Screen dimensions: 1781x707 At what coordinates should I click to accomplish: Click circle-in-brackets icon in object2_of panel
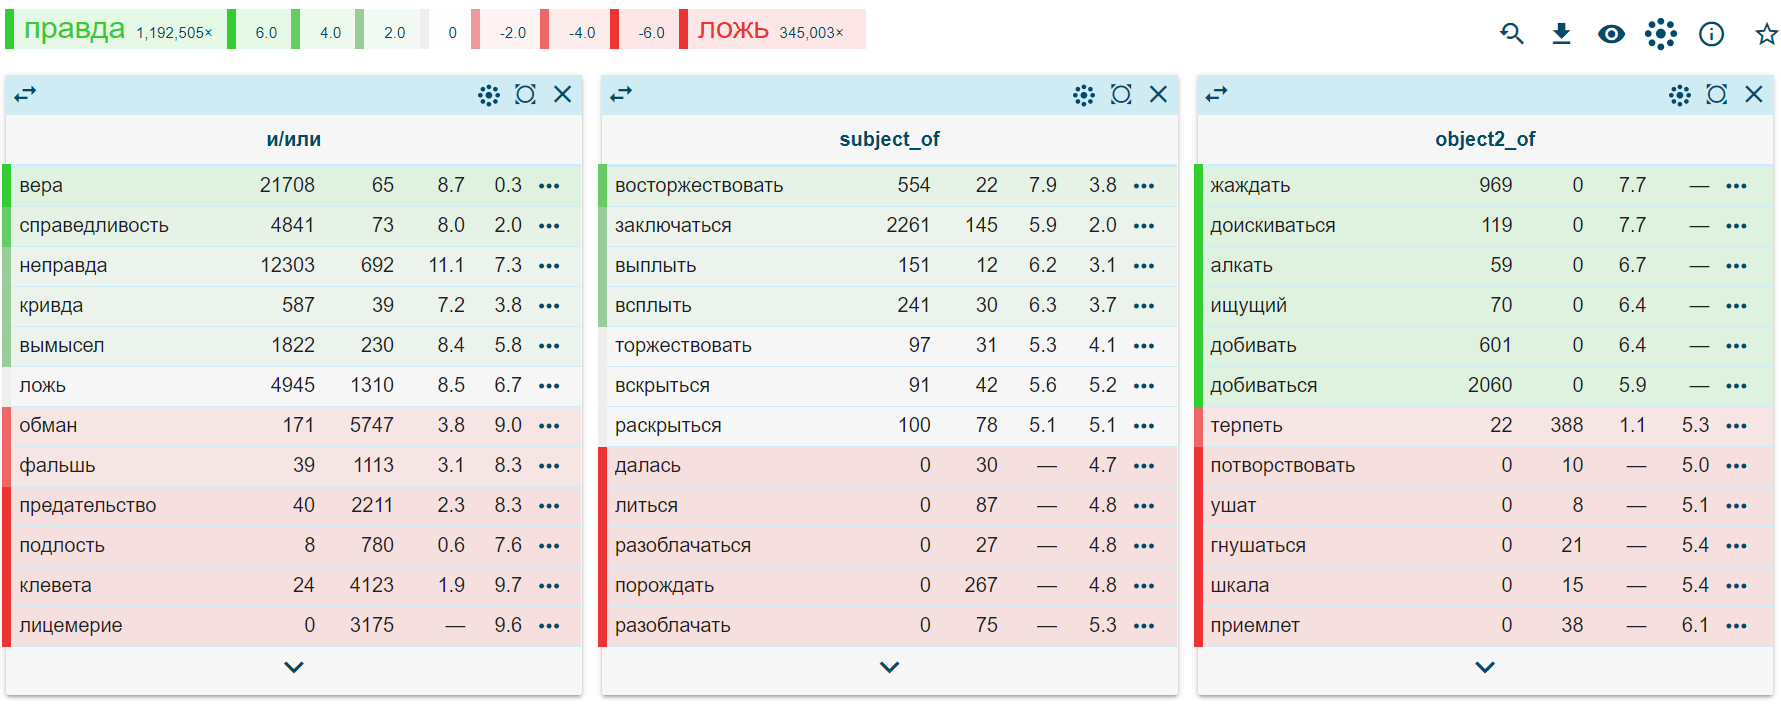1717,95
